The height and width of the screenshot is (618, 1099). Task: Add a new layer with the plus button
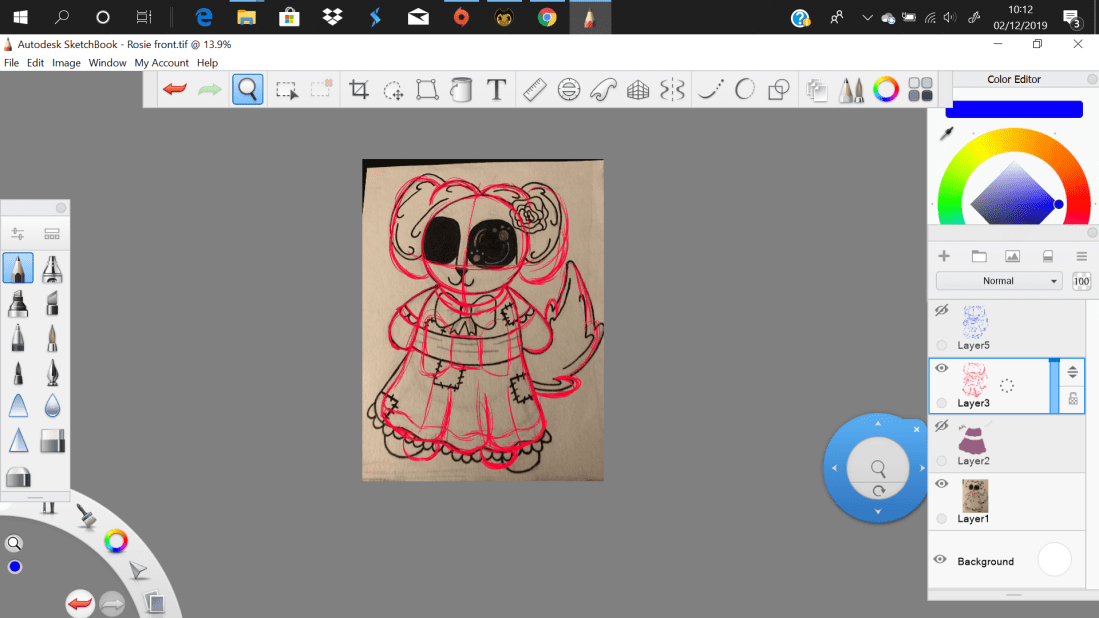click(943, 255)
